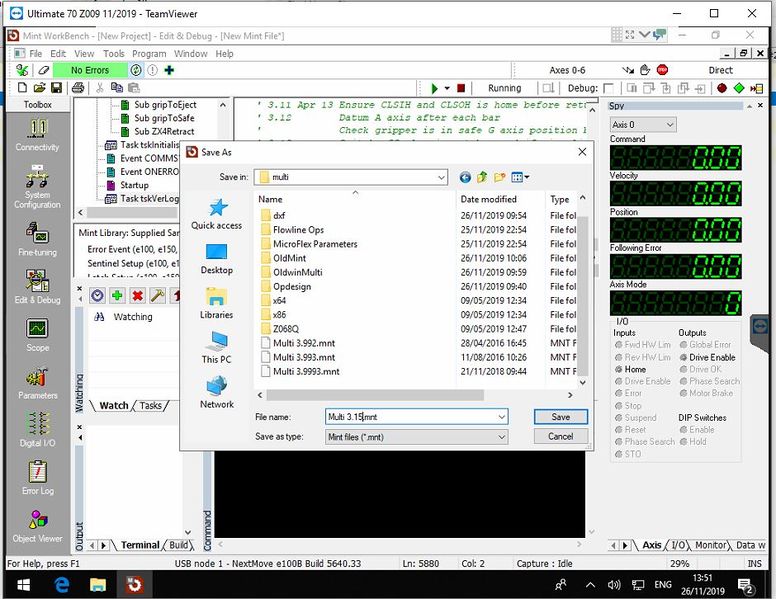Click the red stop sign icon
Image resolution: width=776 pixels, height=599 pixels.
click(x=662, y=70)
